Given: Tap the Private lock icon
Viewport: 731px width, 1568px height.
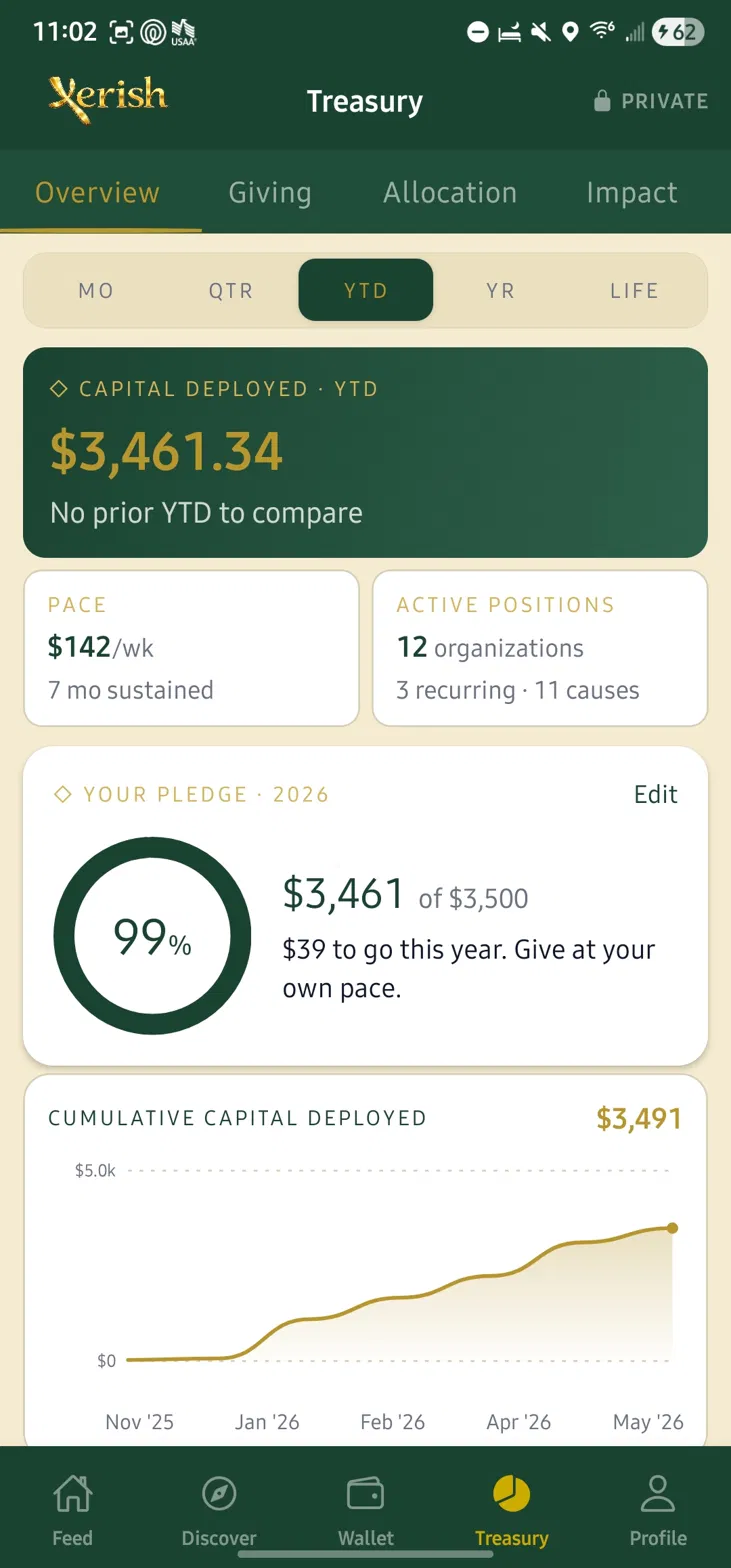Looking at the screenshot, I should coord(602,101).
